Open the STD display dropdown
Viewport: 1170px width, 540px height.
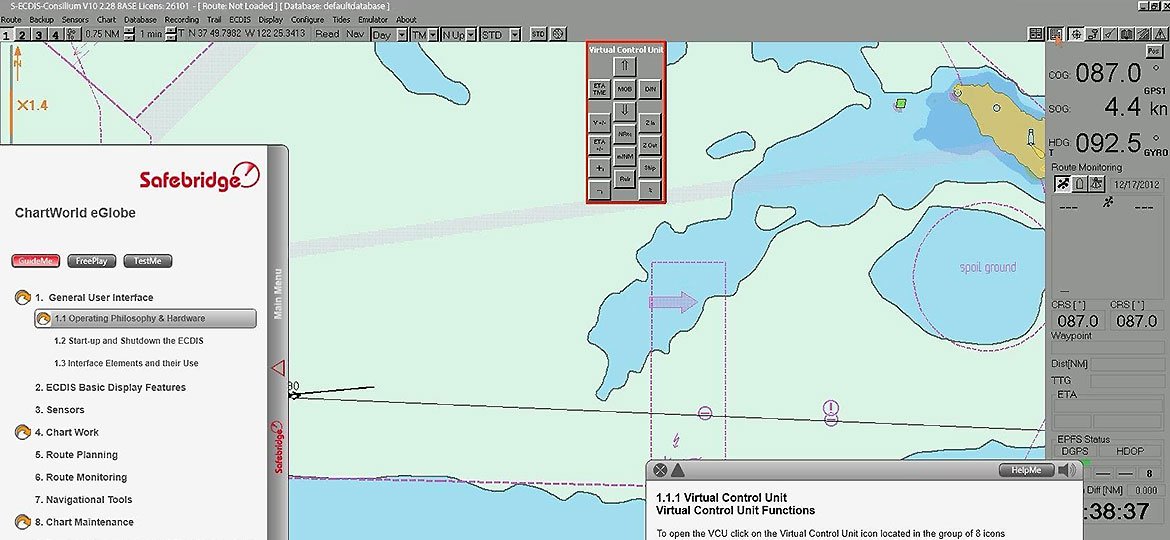tap(501, 34)
